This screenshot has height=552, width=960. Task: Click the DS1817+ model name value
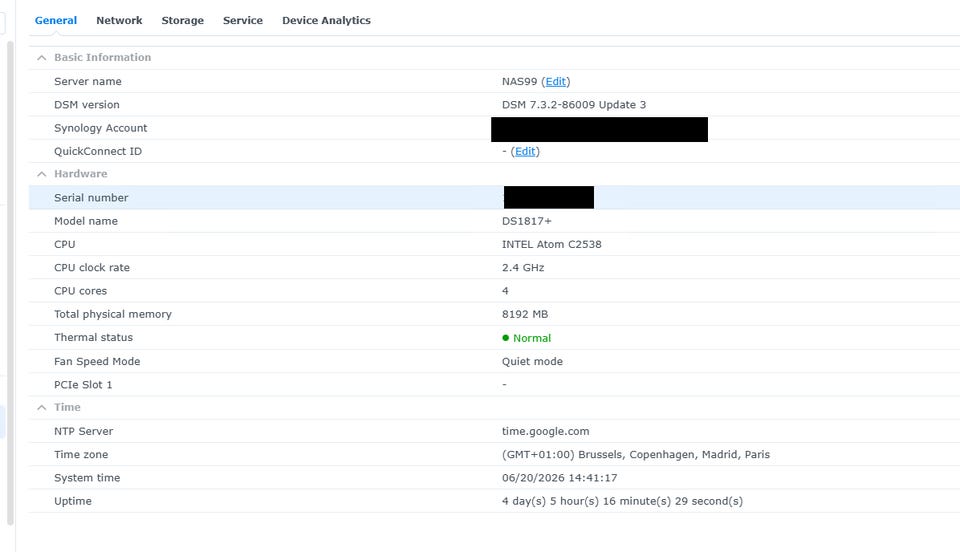tap(527, 221)
